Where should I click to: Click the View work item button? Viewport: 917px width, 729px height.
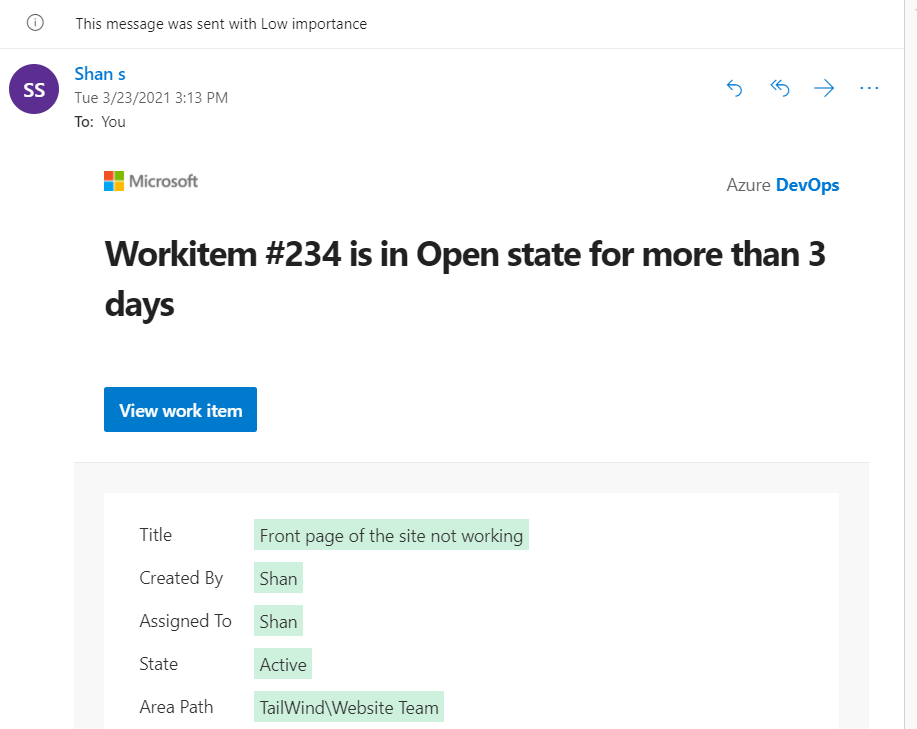(180, 409)
